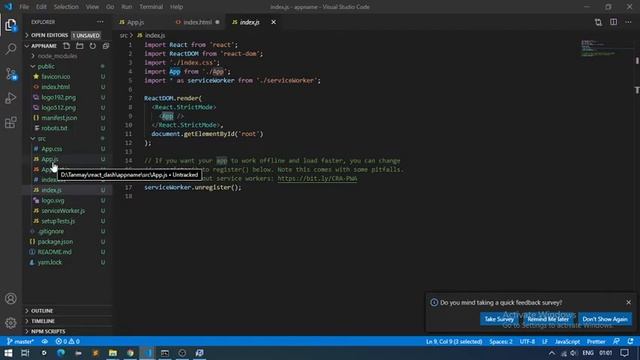Image resolution: width=640 pixels, height=360 pixels.
Task: Collapse the src folder
Action: coord(40,139)
